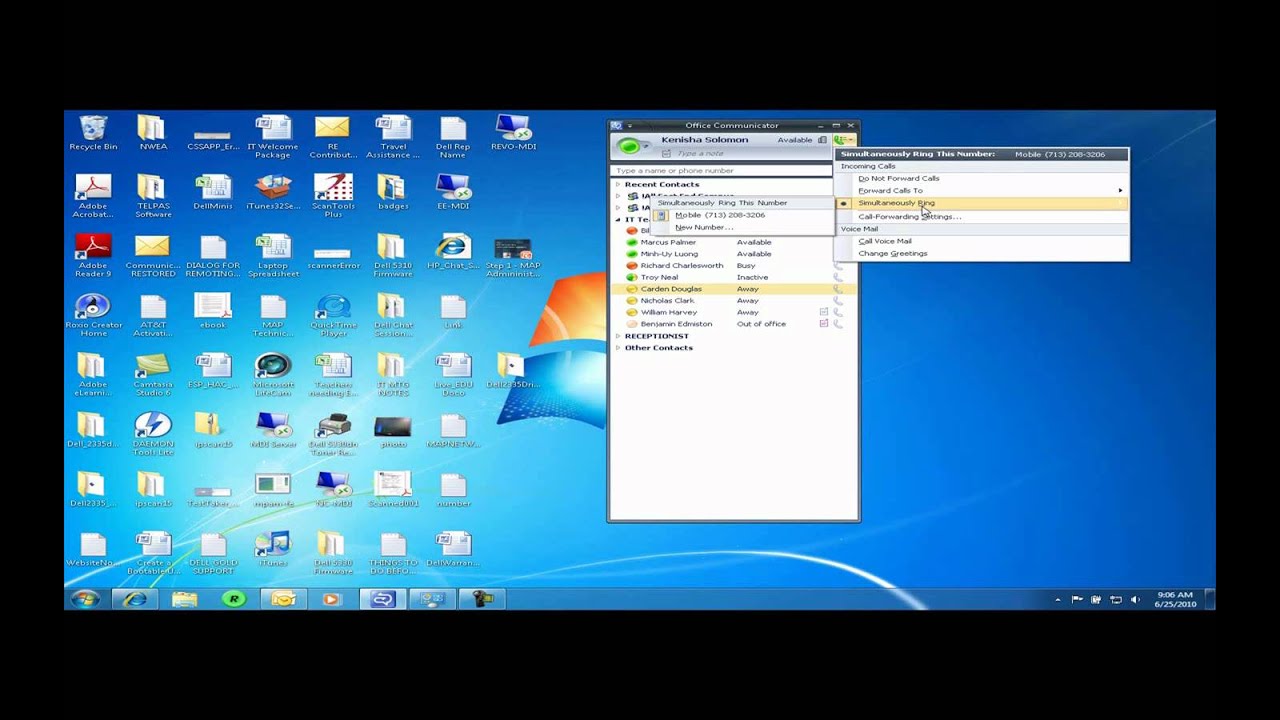The width and height of the screenshot is (1280, 720).
Task: Collapse the IT Team group
Action: [x=618, y=219]
